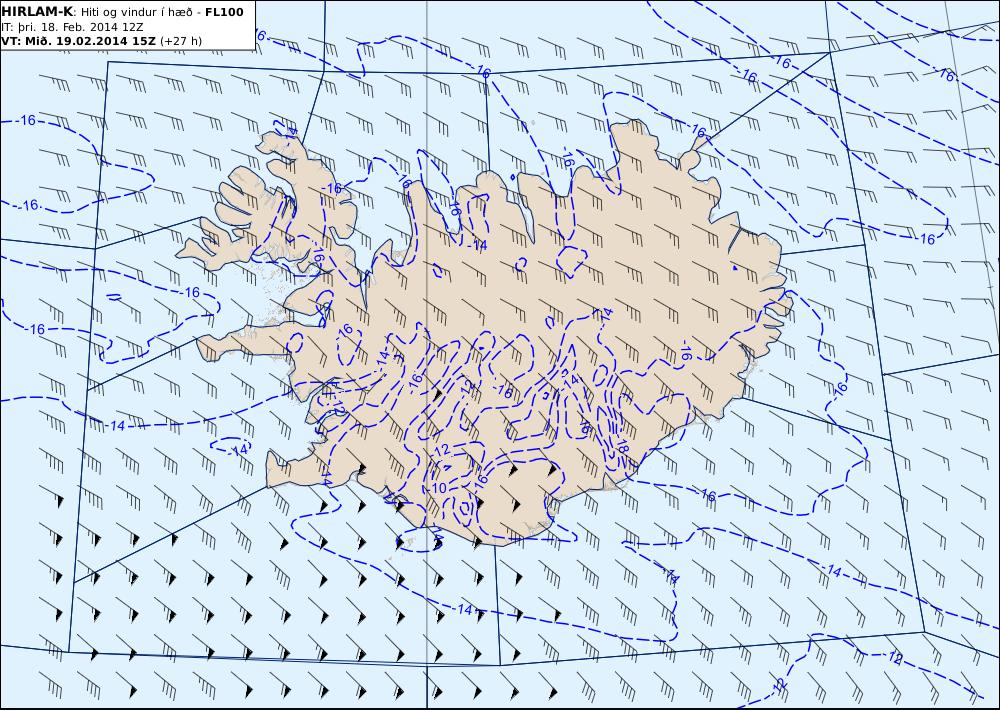Image resolution: width=1000 pixels, height=710 pixels.
Task: Click the FL100 flight level label
Action: tap(224, 12)
